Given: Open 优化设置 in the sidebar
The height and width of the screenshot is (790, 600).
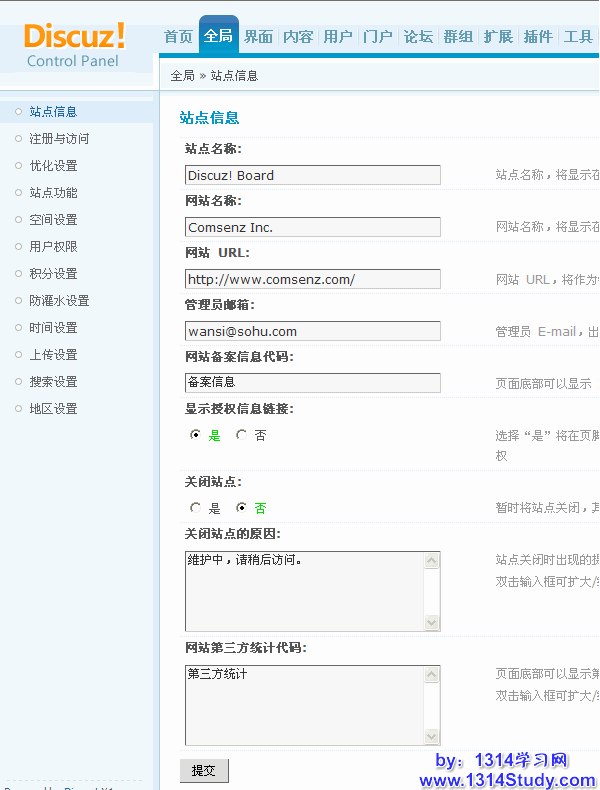Looking at the screenshot, I should click(x=53, y=166).
